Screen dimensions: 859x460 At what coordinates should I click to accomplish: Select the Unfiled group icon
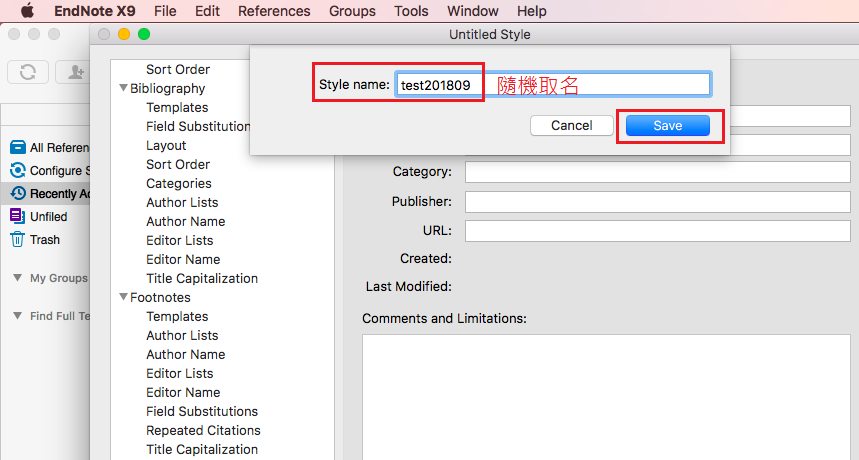(x=18, y=216)
